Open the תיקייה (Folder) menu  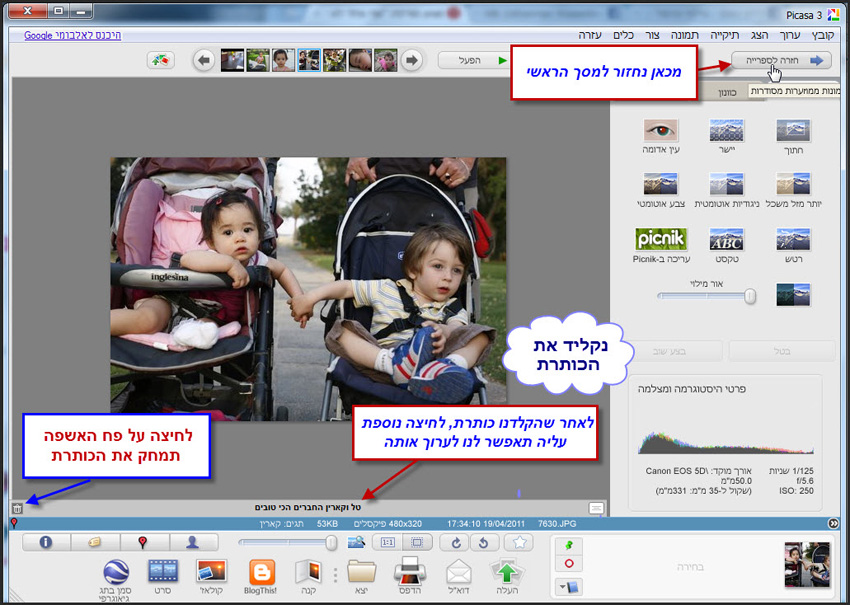[725, 35]
